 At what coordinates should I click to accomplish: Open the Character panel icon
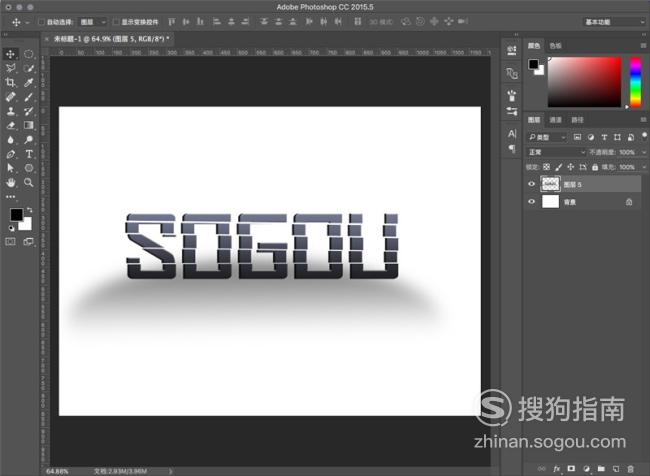(512, 134)
